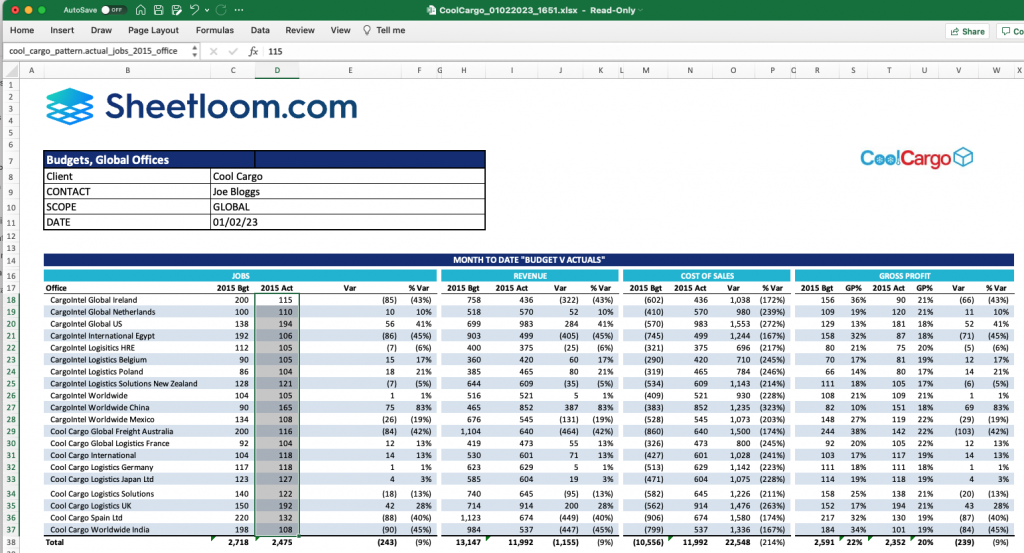Click the Comments button
Image resolution: width=1024 pixels, height=553 pixels.
[1010, 31]
